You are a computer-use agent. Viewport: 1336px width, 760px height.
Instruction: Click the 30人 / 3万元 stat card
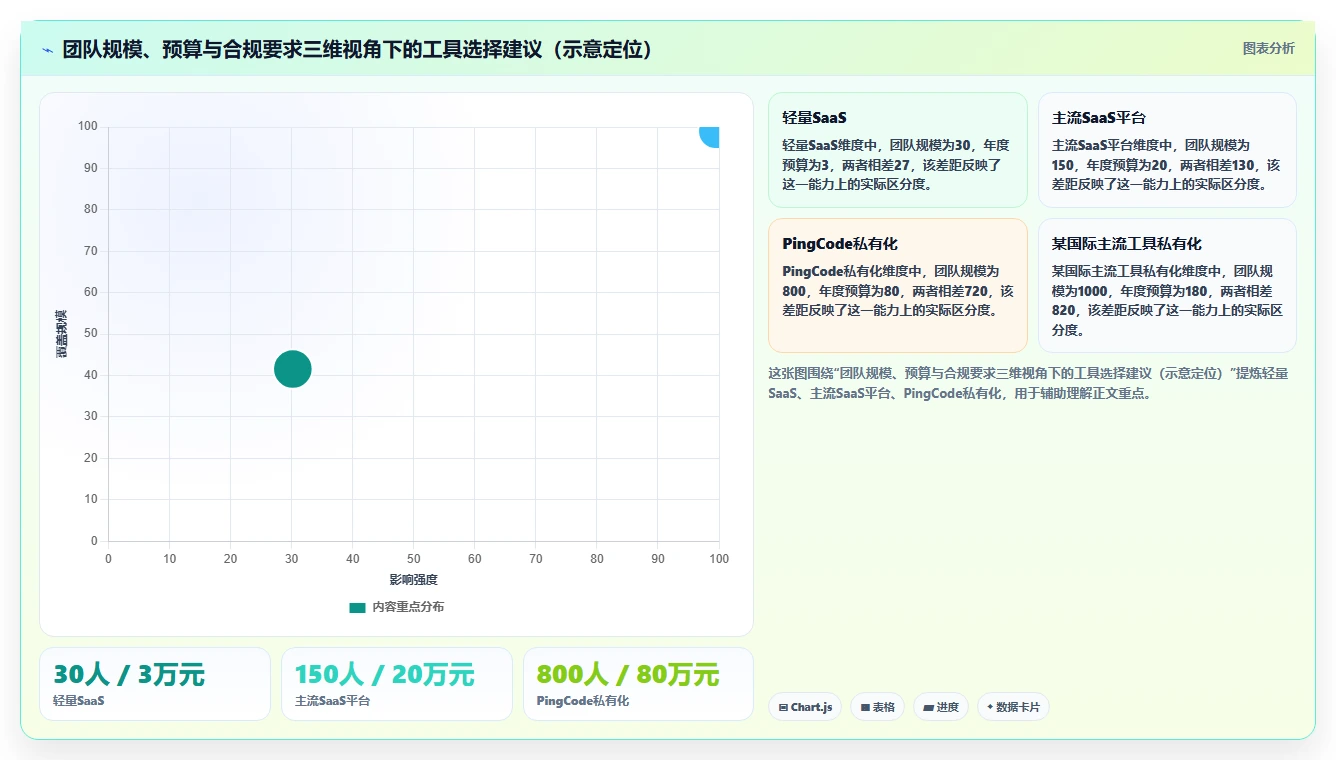155,684
